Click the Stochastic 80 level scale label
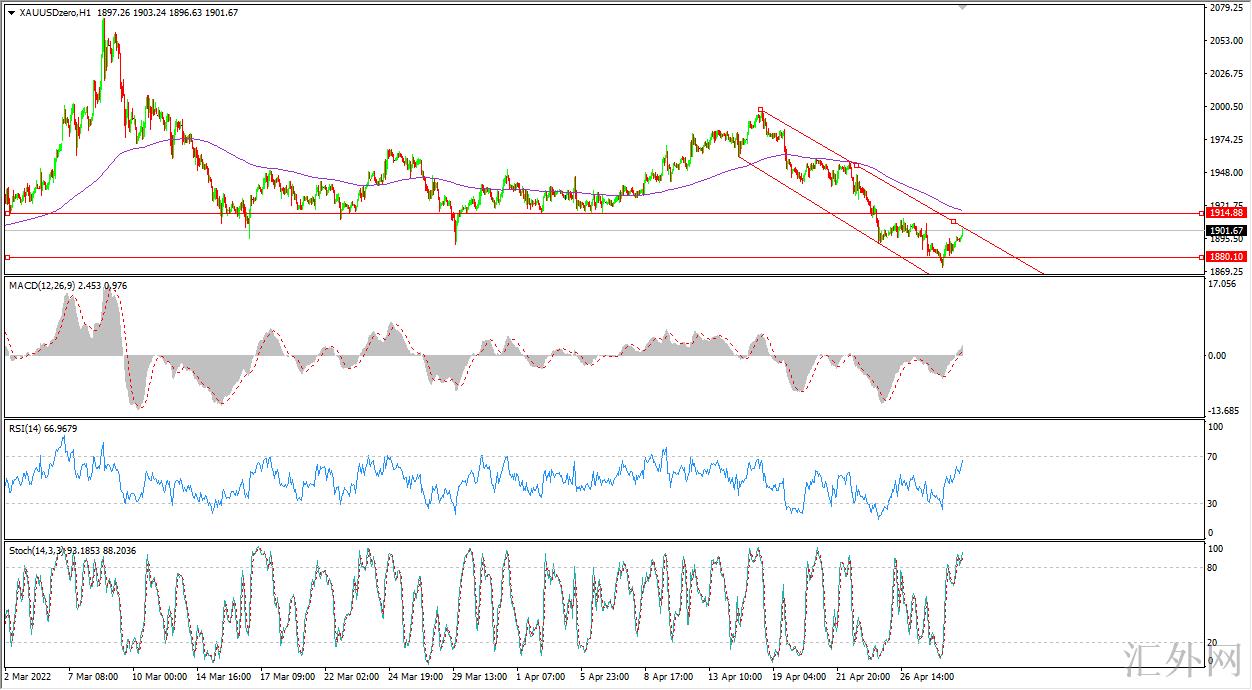Screen dimensions: 1252x690 coord(1215,568)
